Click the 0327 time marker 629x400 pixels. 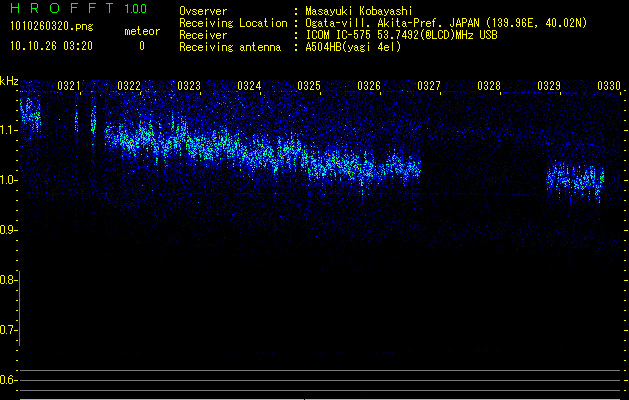click(429, 86)
